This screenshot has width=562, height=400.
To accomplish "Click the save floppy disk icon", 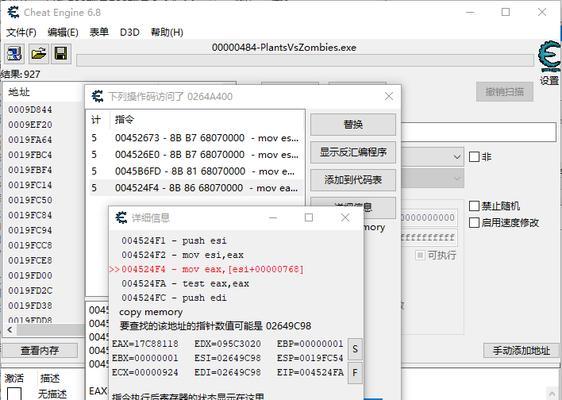I will pos(61,54).
